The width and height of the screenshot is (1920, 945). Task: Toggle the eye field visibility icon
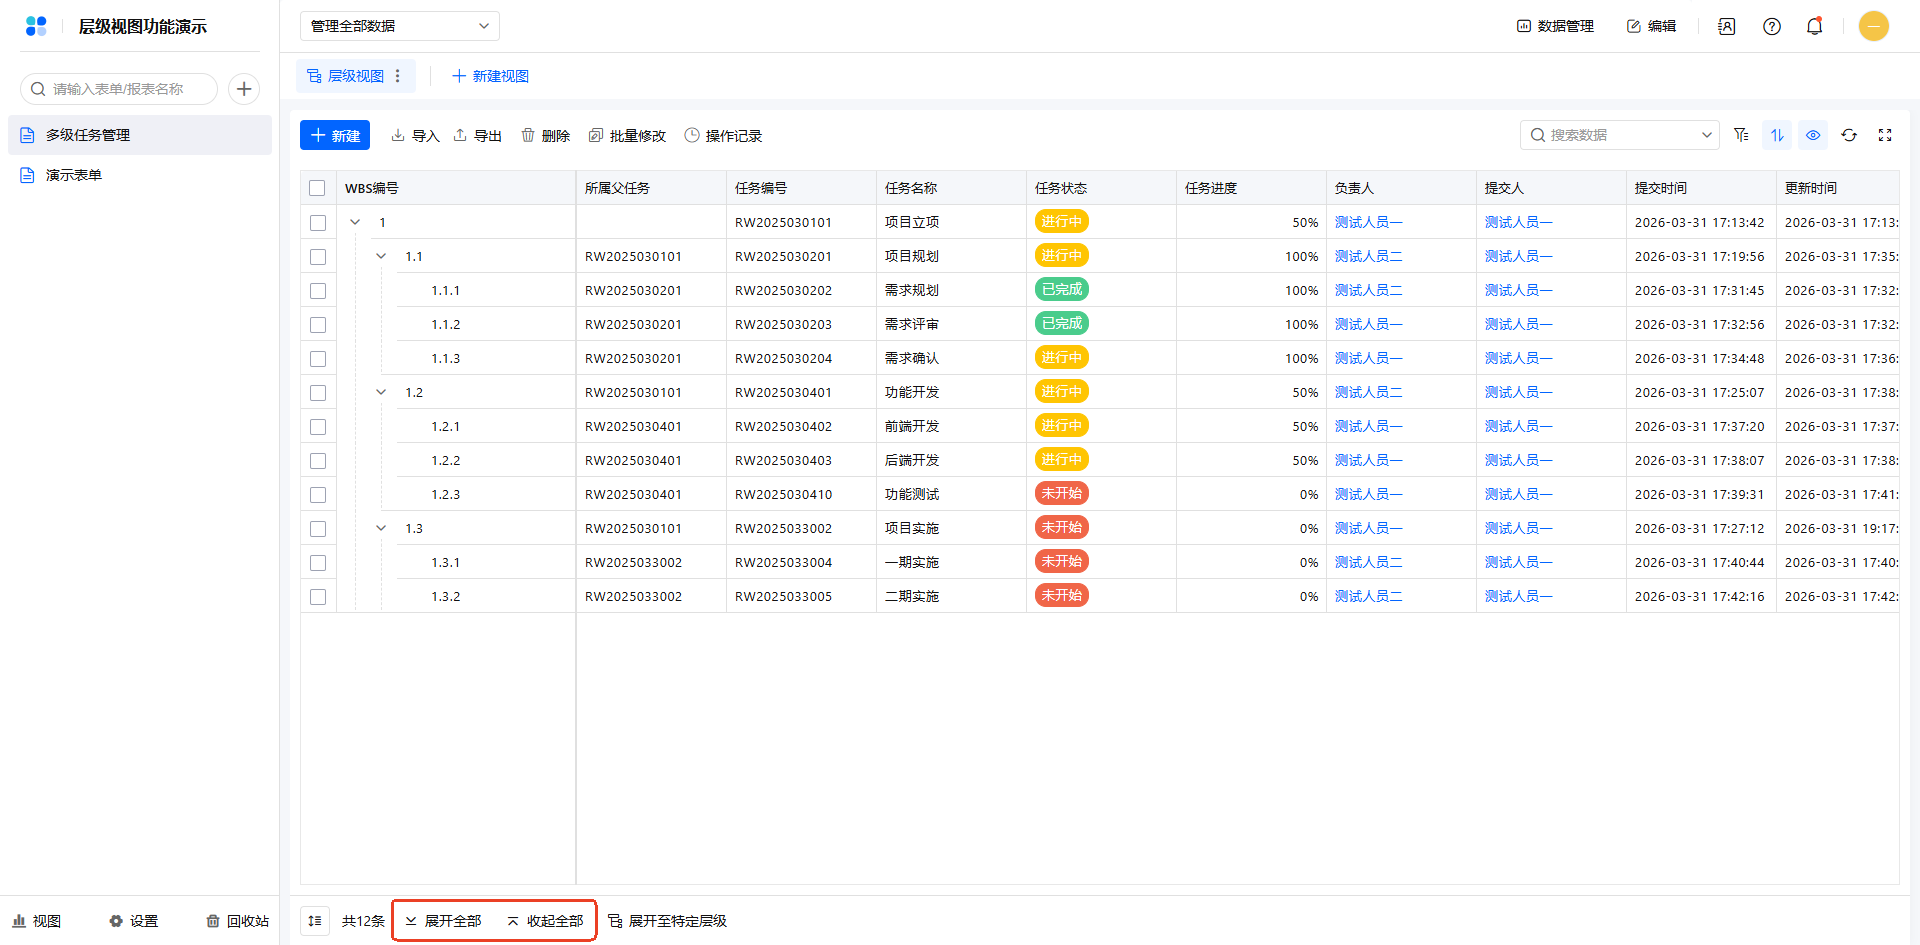[1813, 135]
